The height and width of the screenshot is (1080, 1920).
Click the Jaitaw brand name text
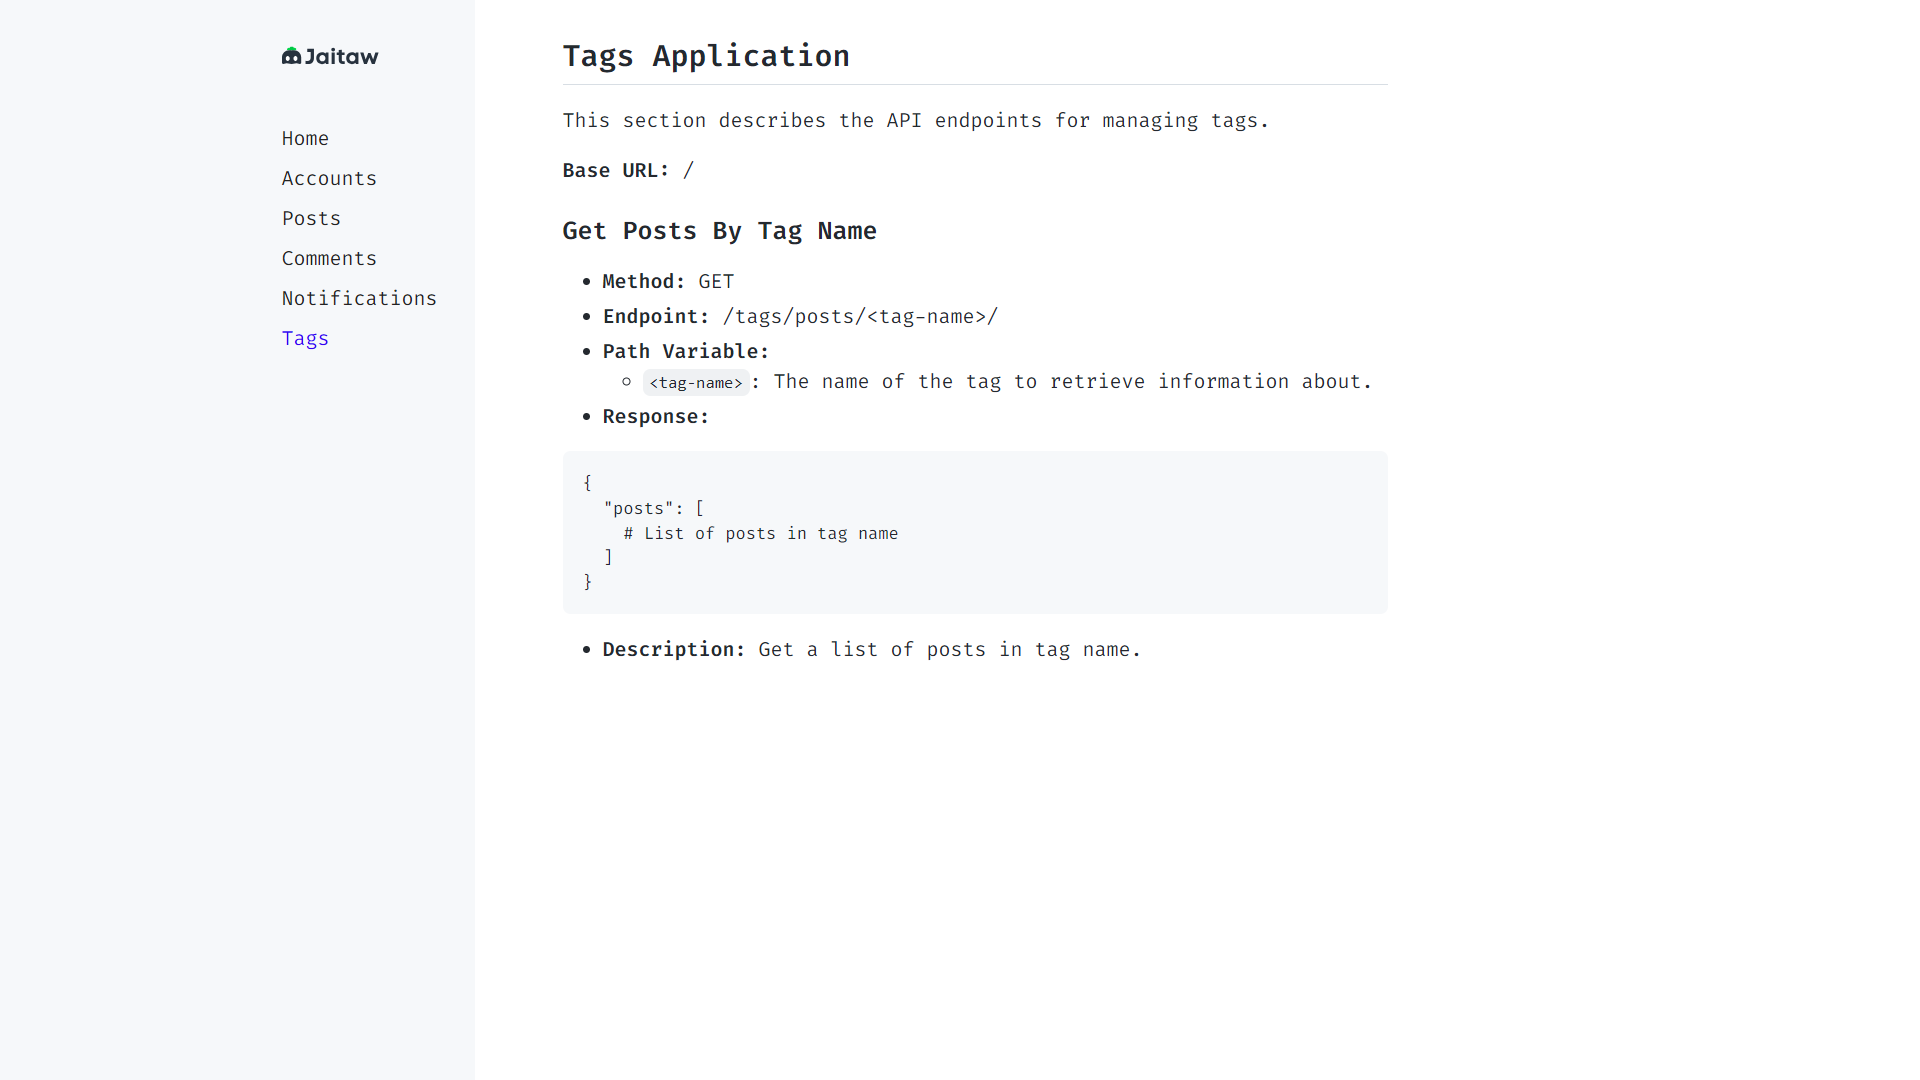click(x=341, y=57)
